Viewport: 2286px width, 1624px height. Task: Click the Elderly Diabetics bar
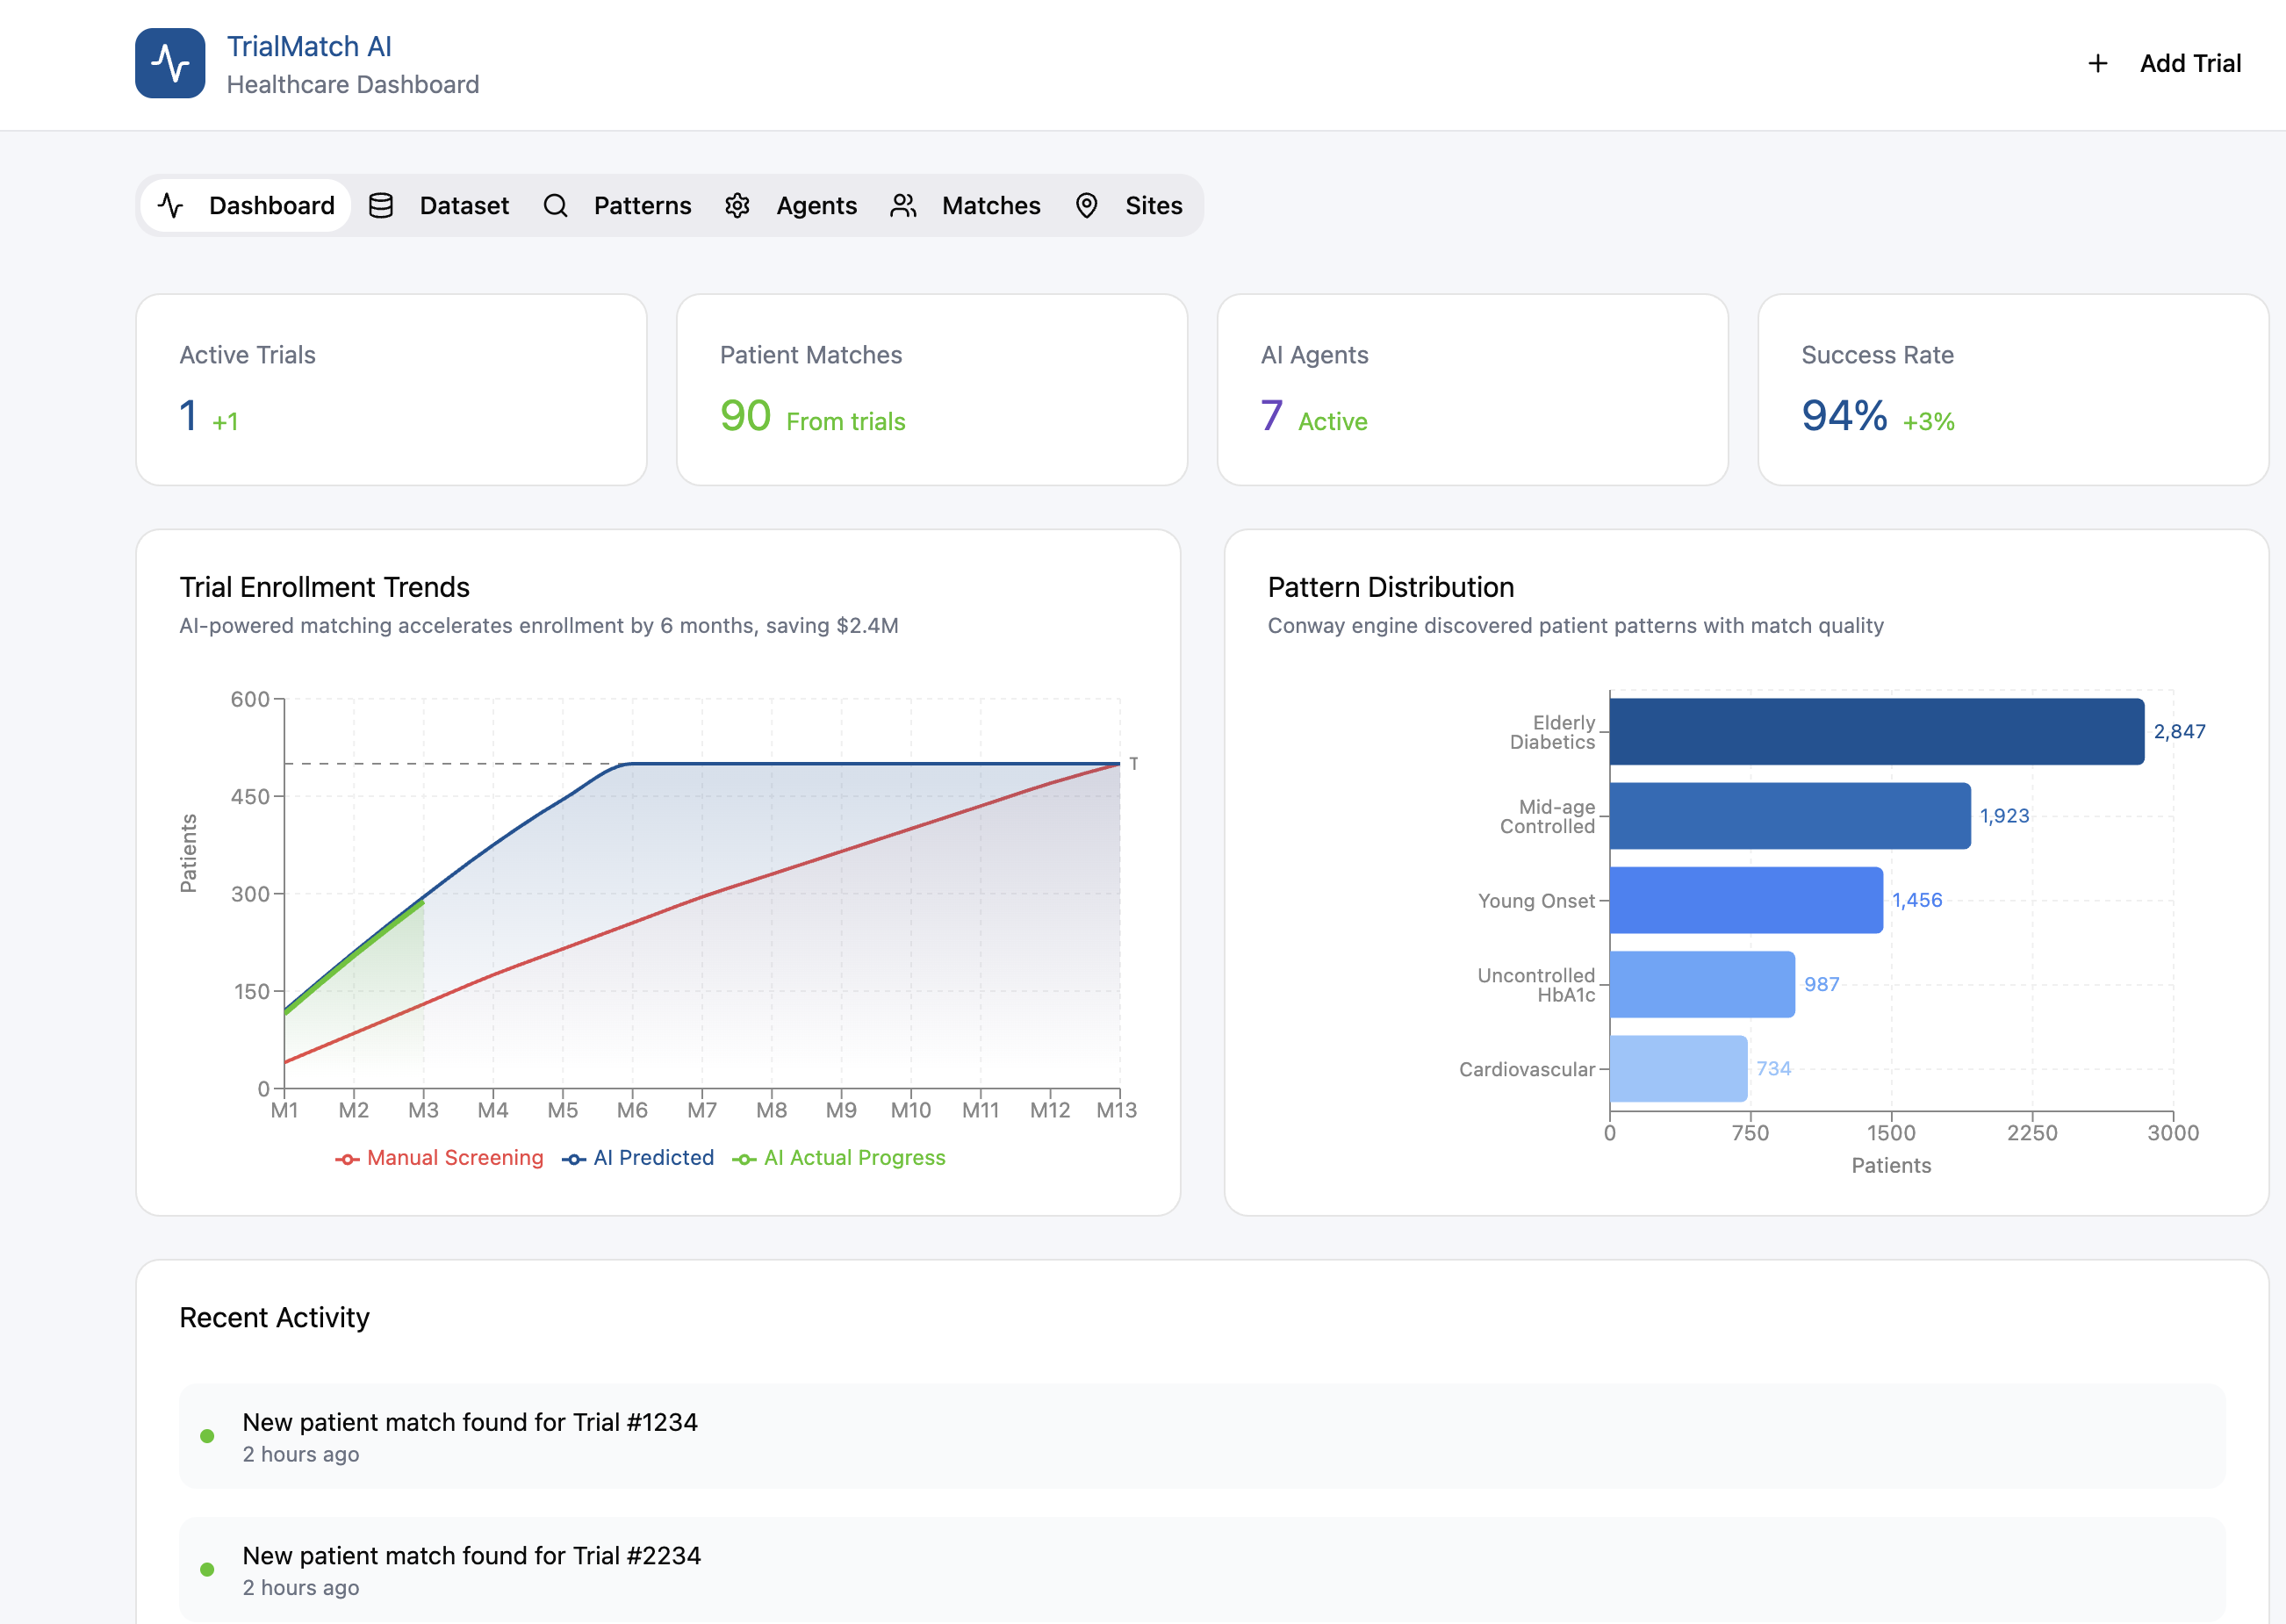[x=1876, y=731]
